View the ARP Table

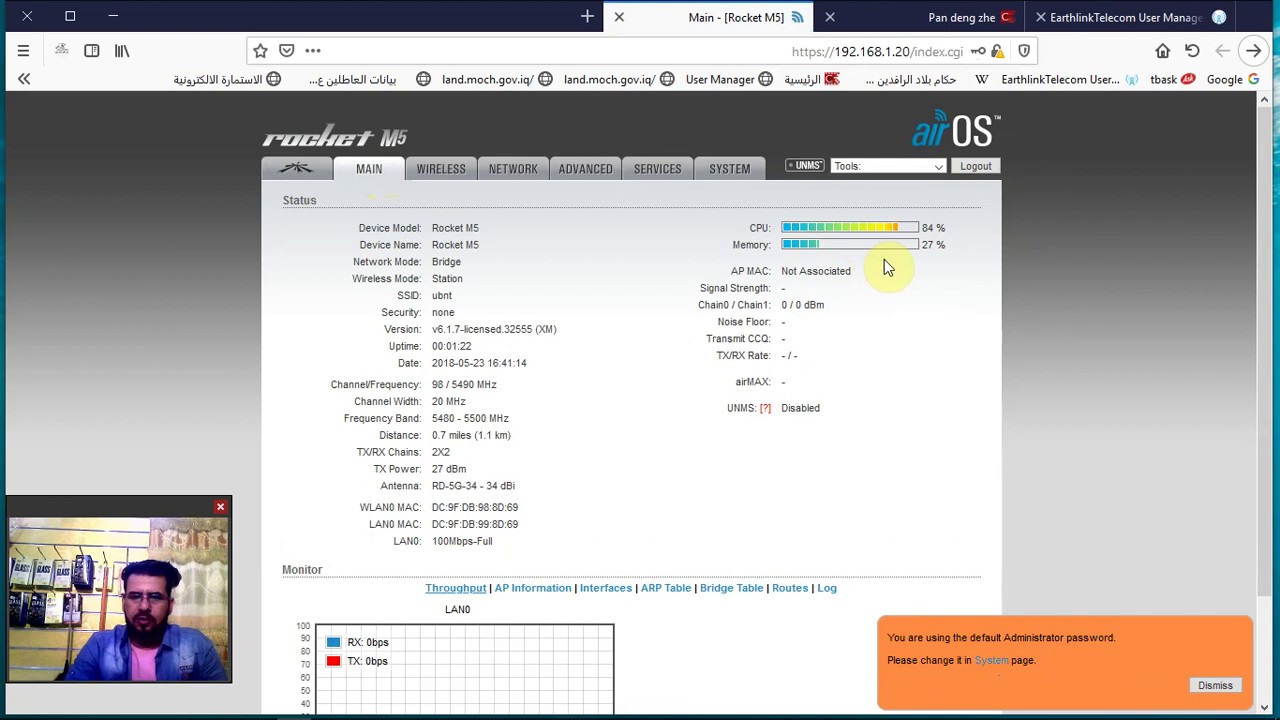coord(666,588)
